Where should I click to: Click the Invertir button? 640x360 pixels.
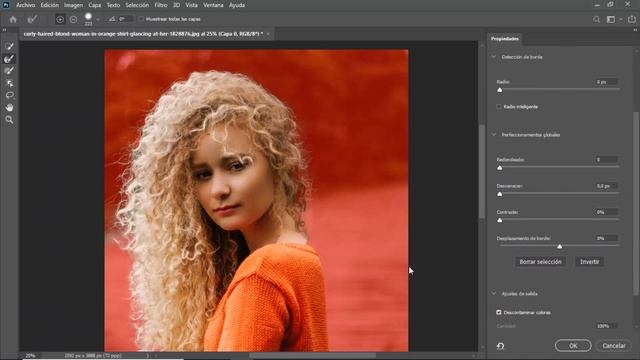click(x=589, y=262)
